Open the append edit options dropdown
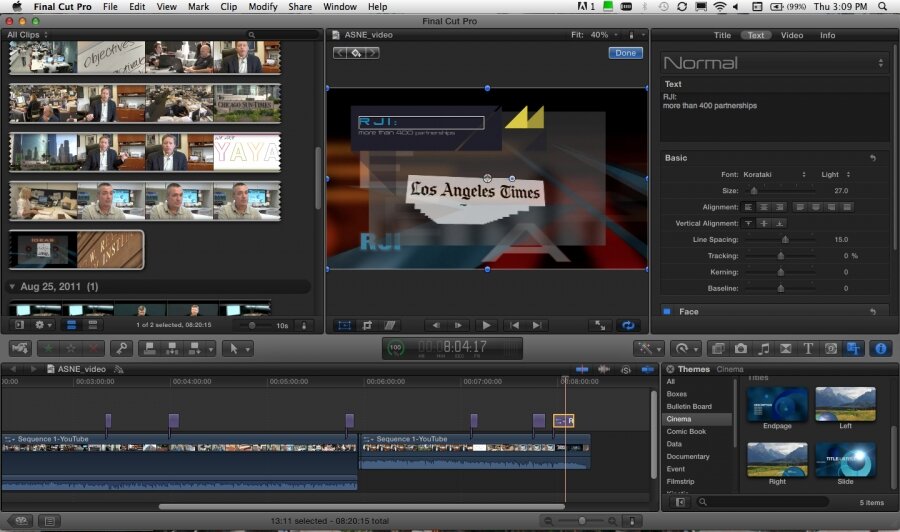 tap(211, 349)
